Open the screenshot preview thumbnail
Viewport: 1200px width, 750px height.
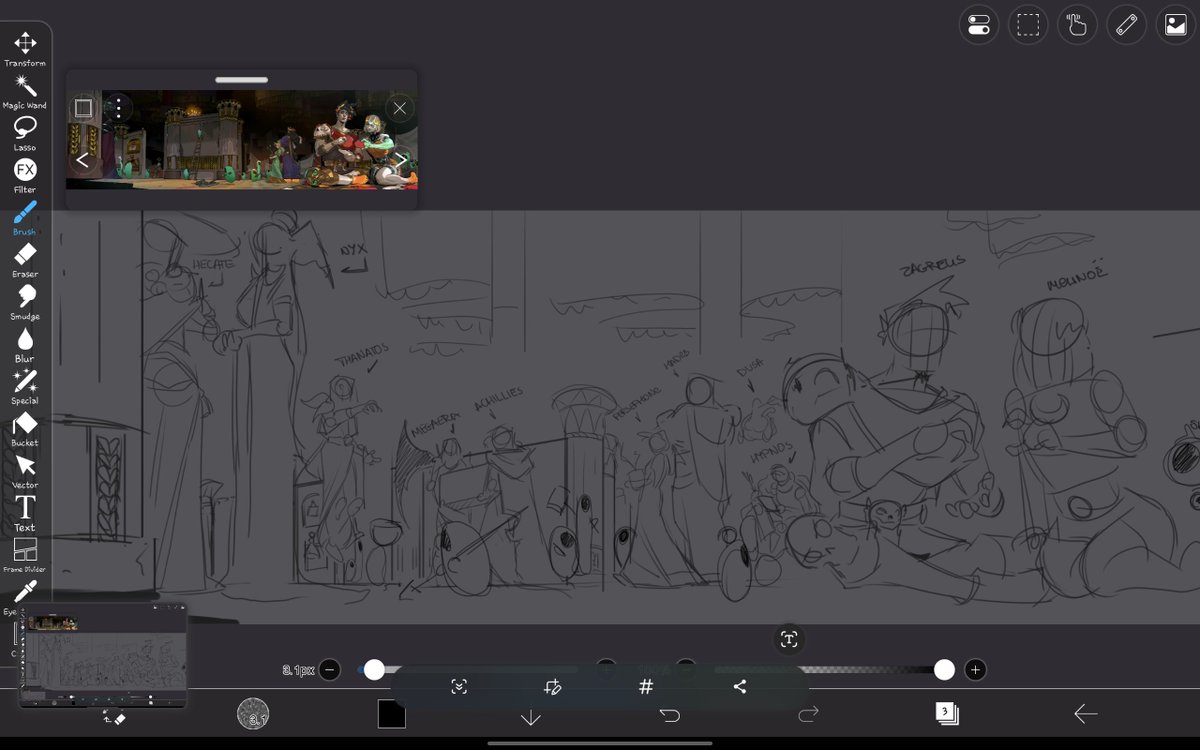point(103,655)
